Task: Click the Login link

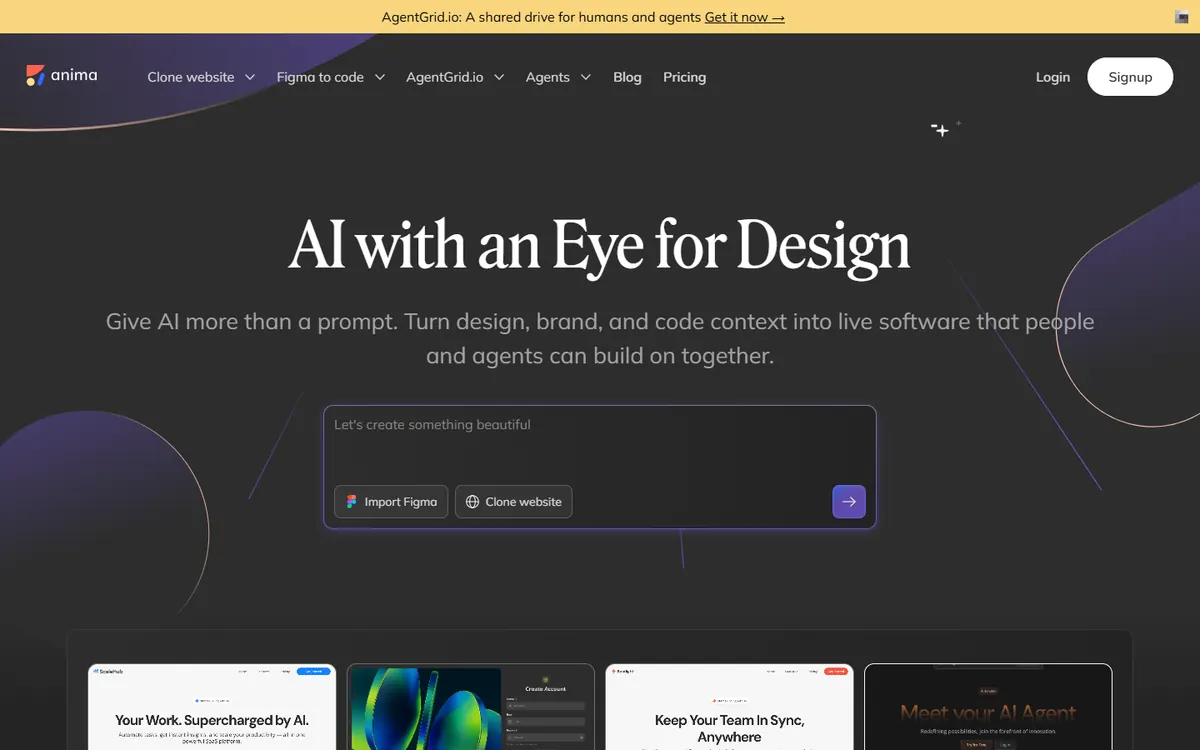Action: (1053, 77)
